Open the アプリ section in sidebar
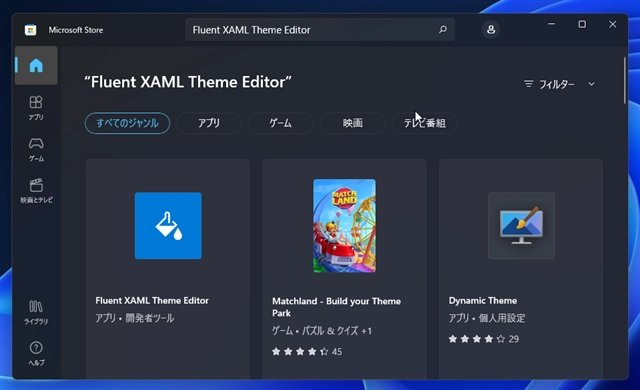Image resolution: width=640 pixels, height=390 pixels. [36, 108]
